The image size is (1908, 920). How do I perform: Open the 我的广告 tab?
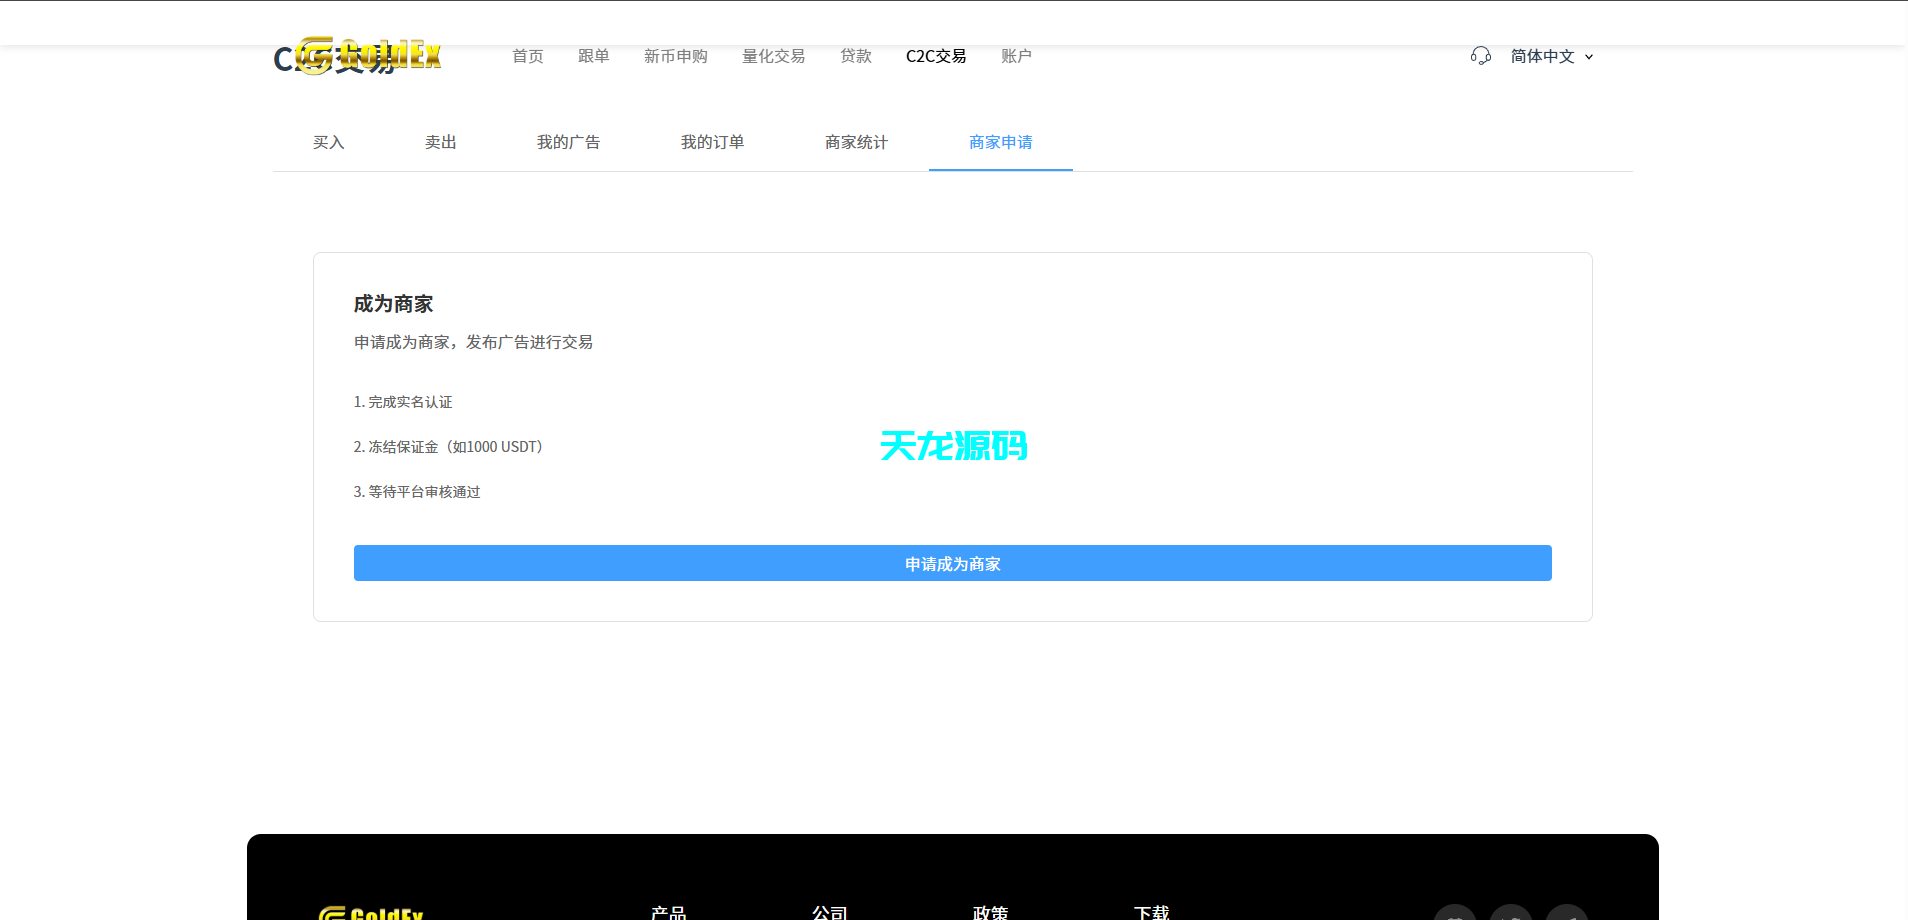(568, 142)
